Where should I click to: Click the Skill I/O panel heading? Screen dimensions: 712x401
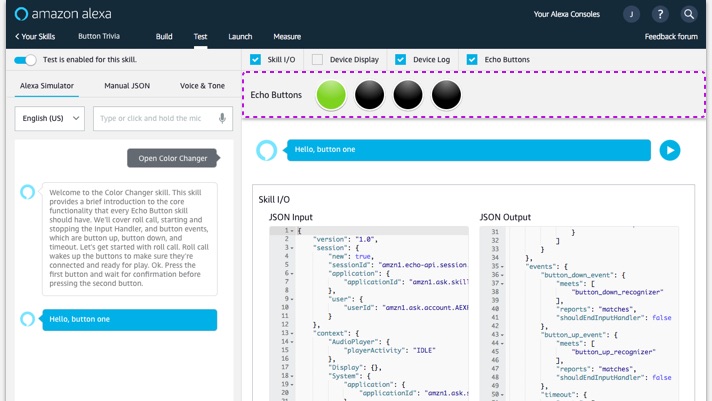pyautogui.click(x=274, y=199)
